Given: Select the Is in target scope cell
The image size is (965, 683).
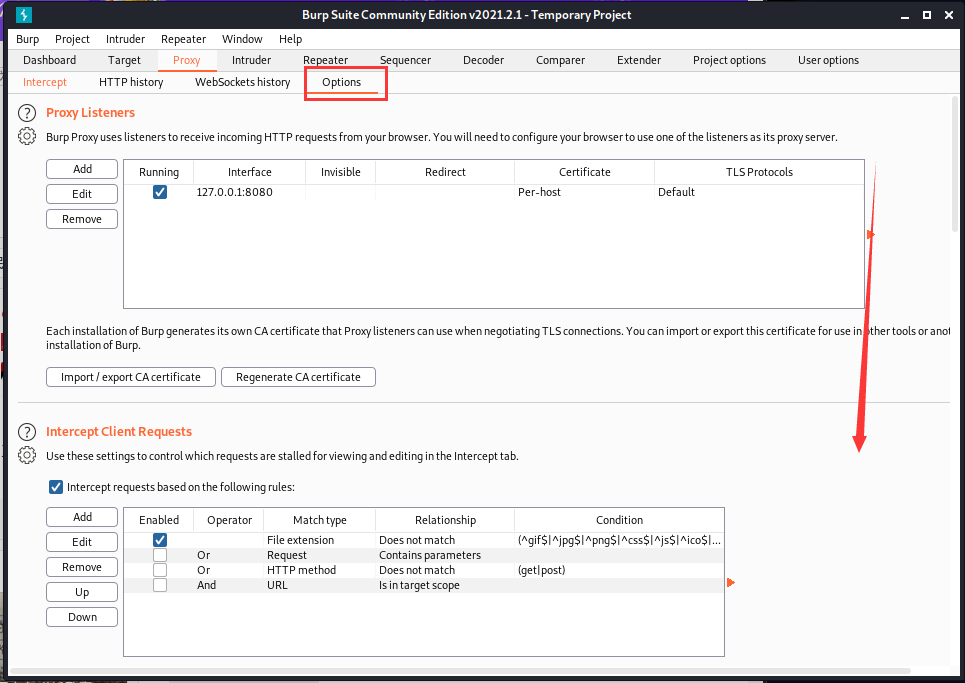Looking at the screenshot, I should pyautogui.click(x=445, y=585).
